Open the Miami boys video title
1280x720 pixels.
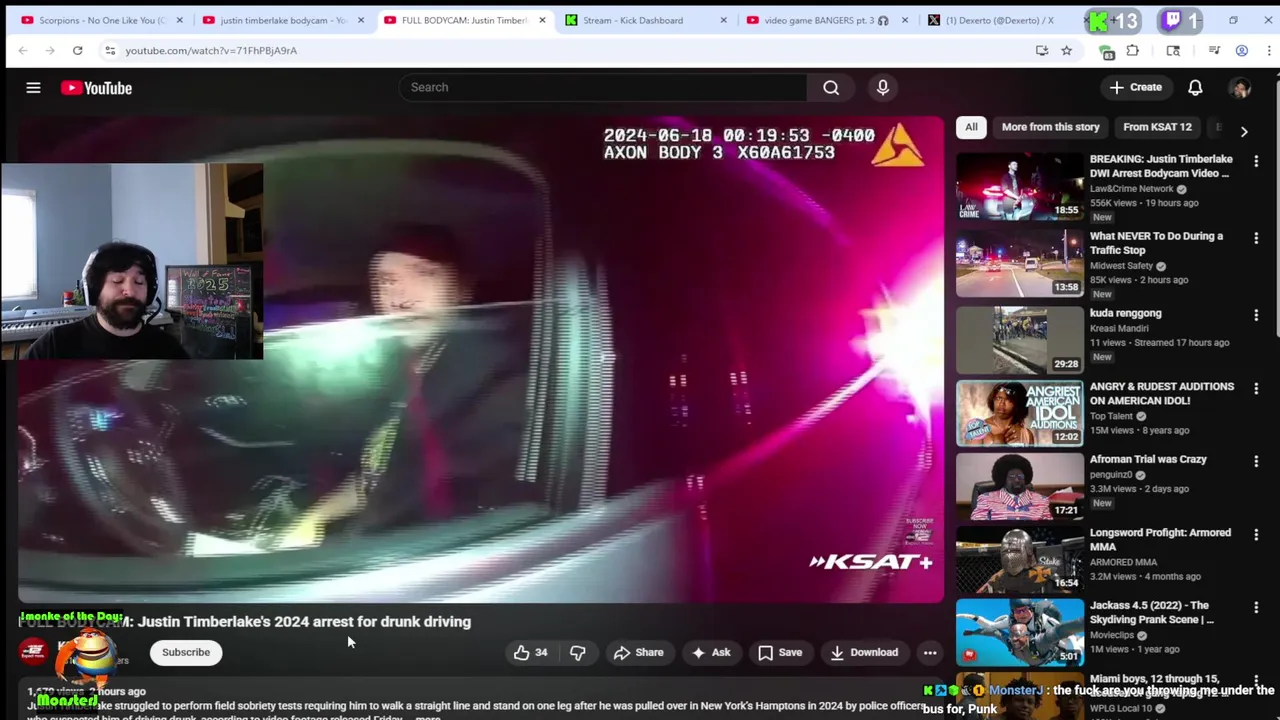pos(1154,686)
